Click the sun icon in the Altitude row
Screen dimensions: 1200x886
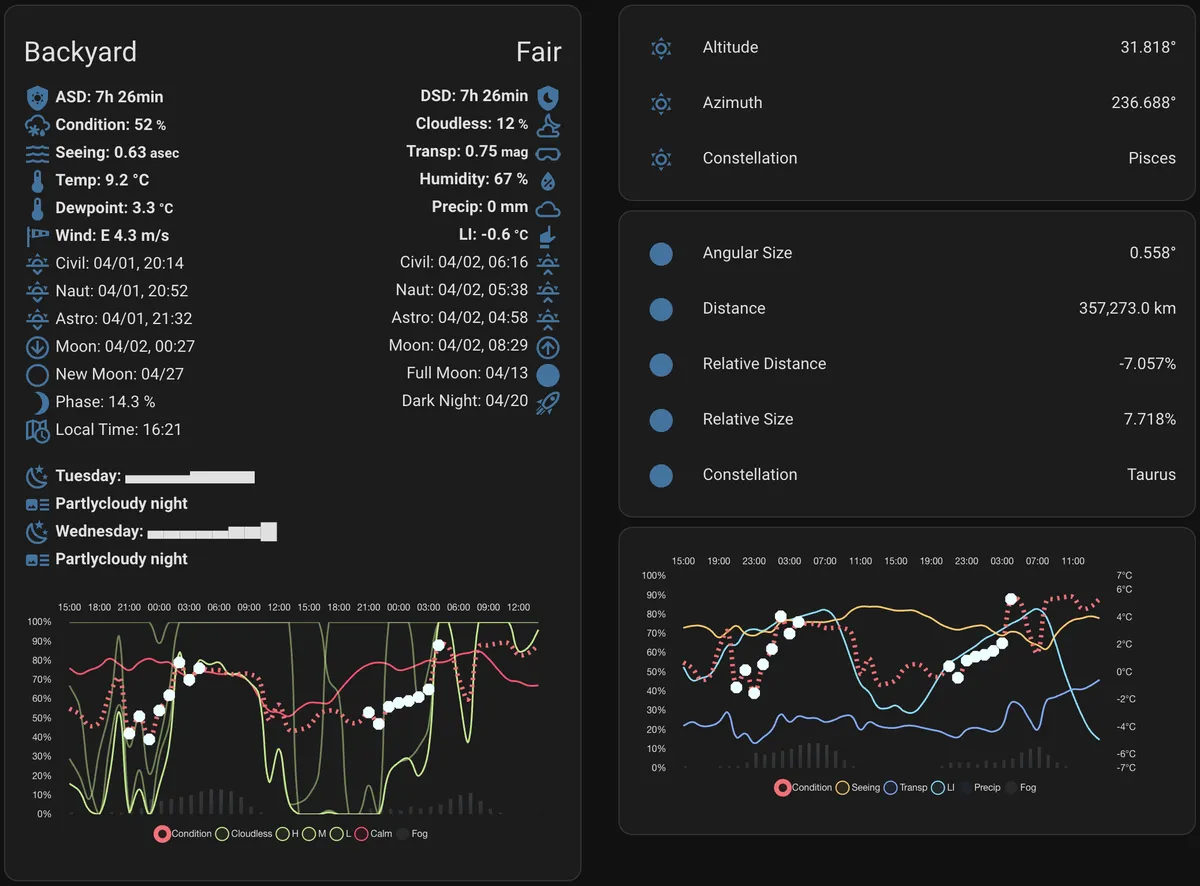pyautogui.click(x=661, y=48)
